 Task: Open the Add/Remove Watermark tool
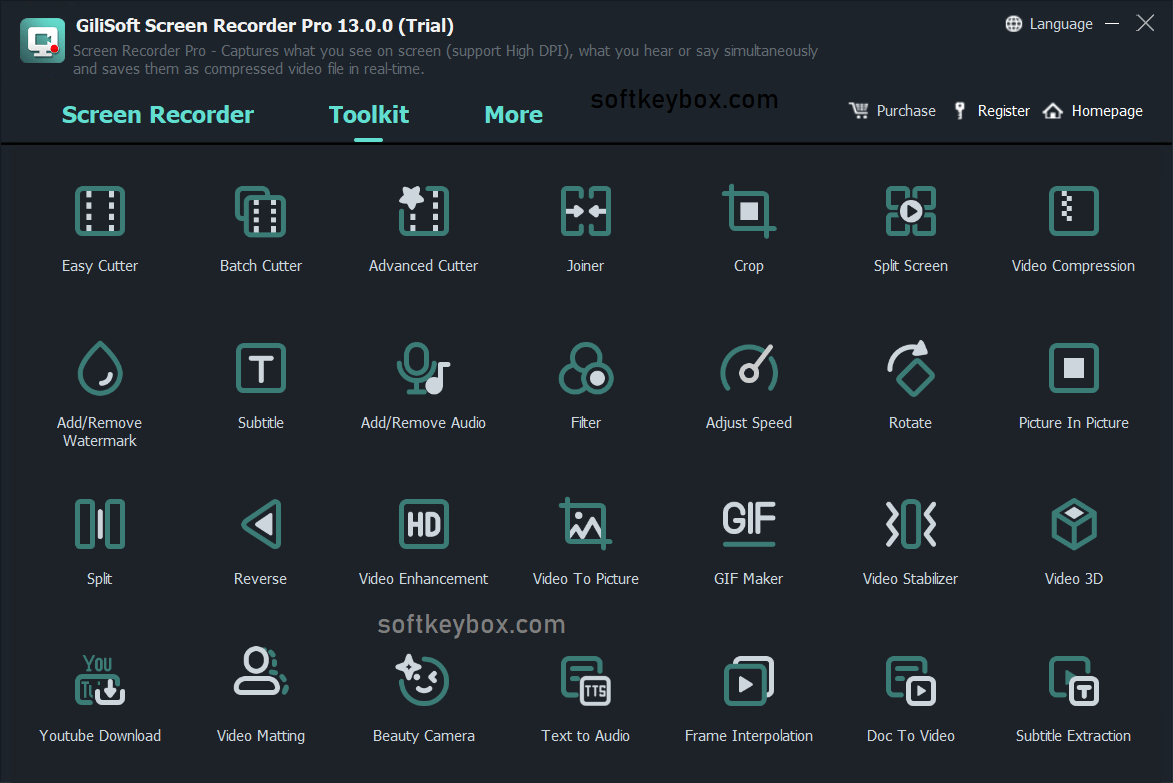(99, 390)
